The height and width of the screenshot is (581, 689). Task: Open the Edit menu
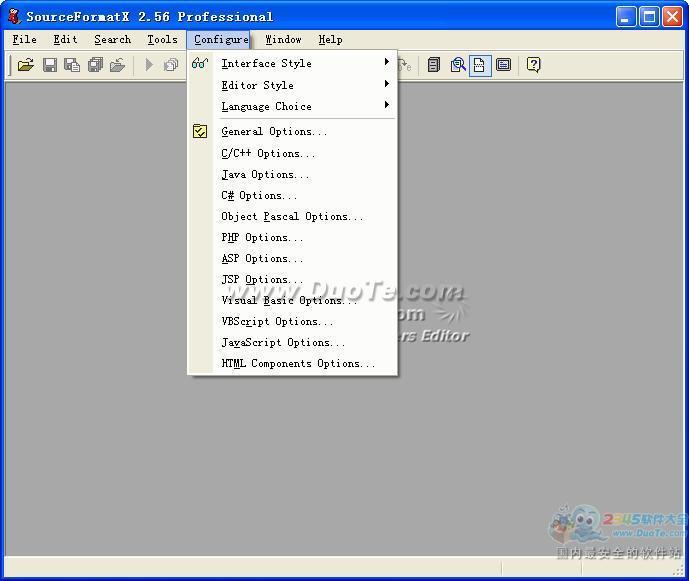(65, 40)
